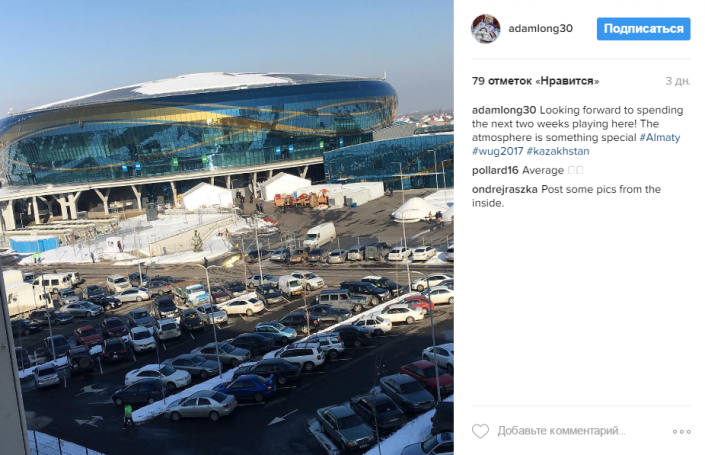This screenshot has width=705, height=455.
Task: Open the #wug2017 hashtag link
Action: coord(498,151)
